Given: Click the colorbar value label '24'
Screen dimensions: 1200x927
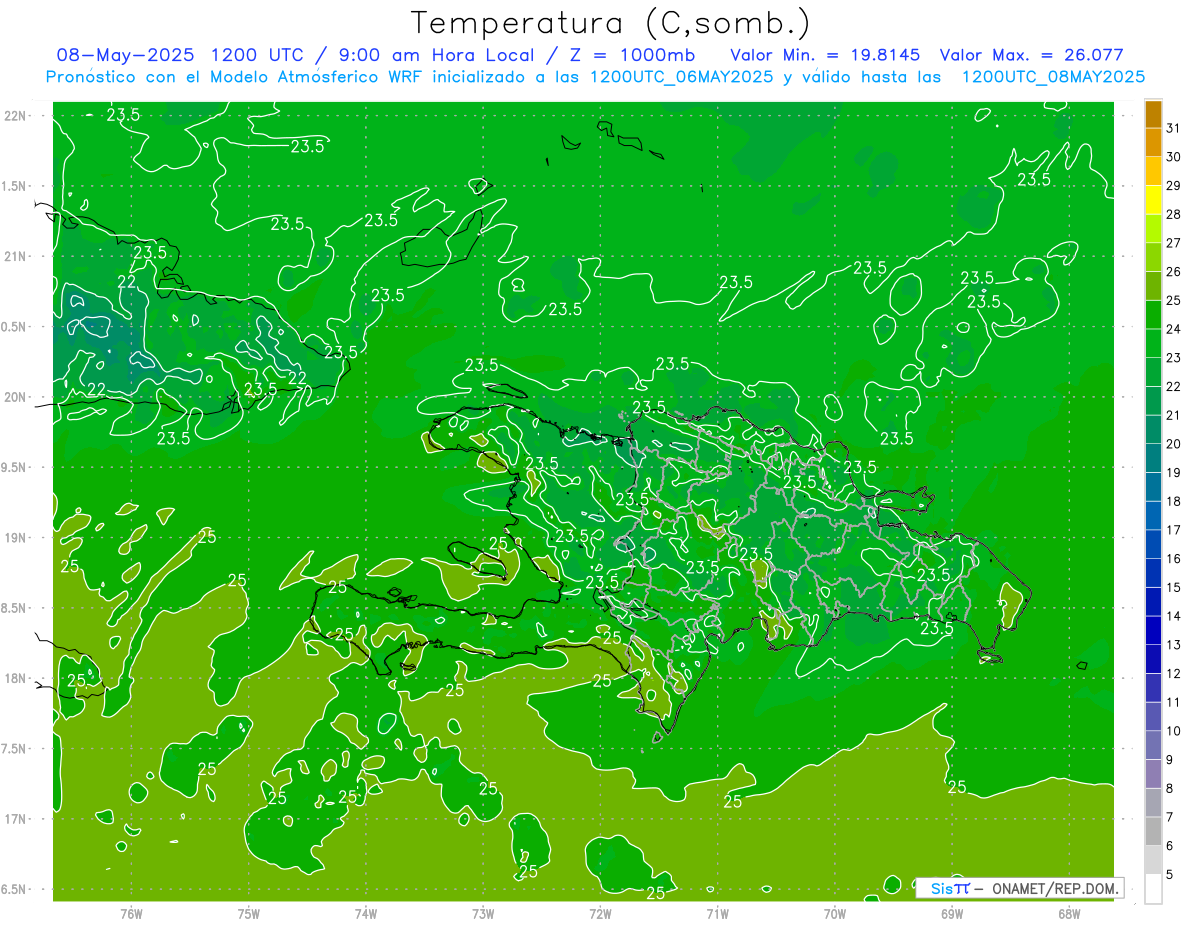Looking at the screenshot, I should coord(1174,330).
